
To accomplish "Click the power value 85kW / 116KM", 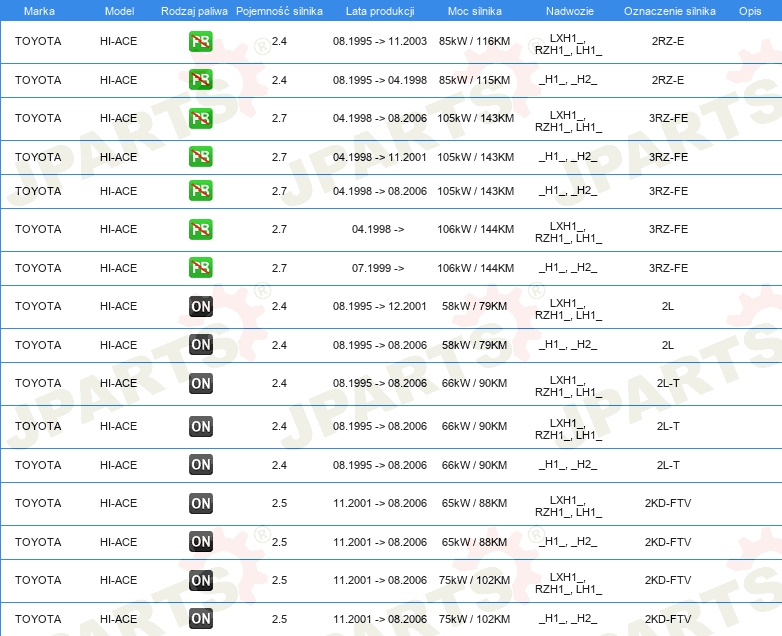I will click(x=475, y=41).
